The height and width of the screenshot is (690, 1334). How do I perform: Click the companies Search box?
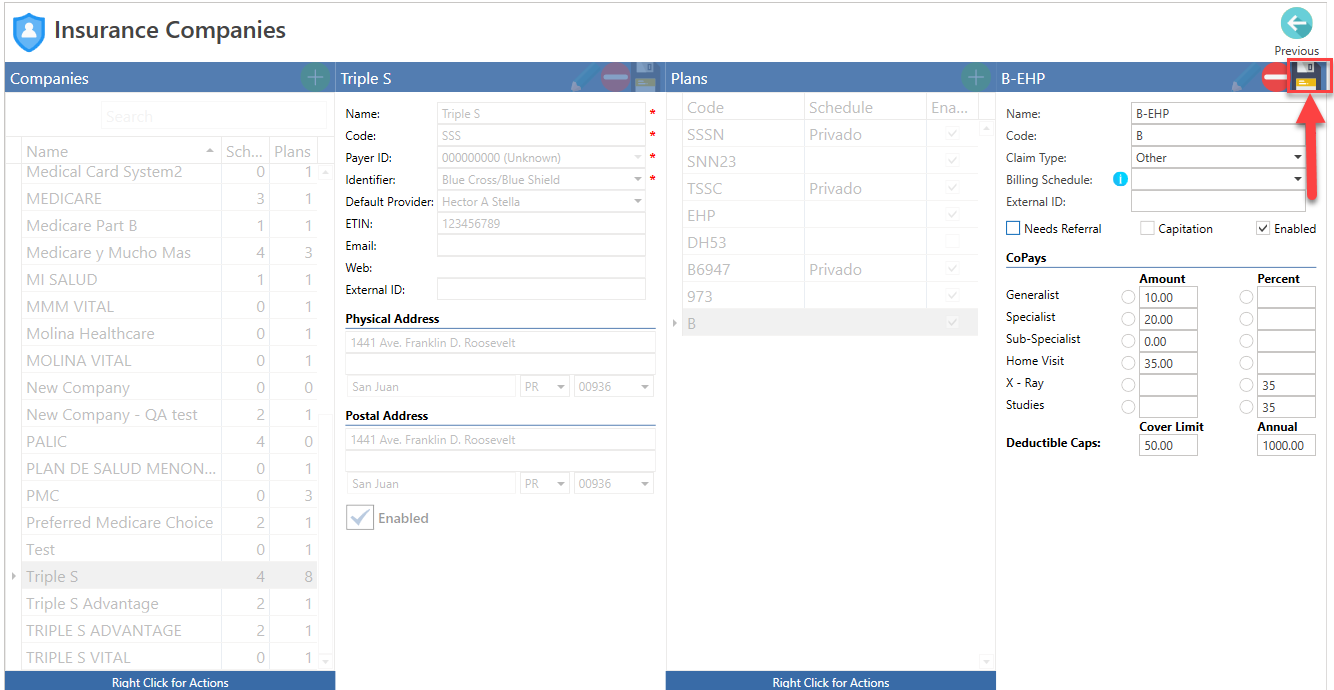tap(213, 116)
